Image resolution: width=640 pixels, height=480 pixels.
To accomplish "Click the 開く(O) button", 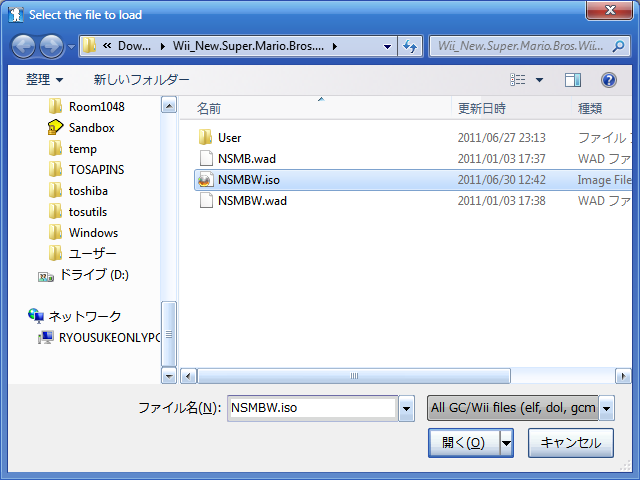I will coord(464,443).
